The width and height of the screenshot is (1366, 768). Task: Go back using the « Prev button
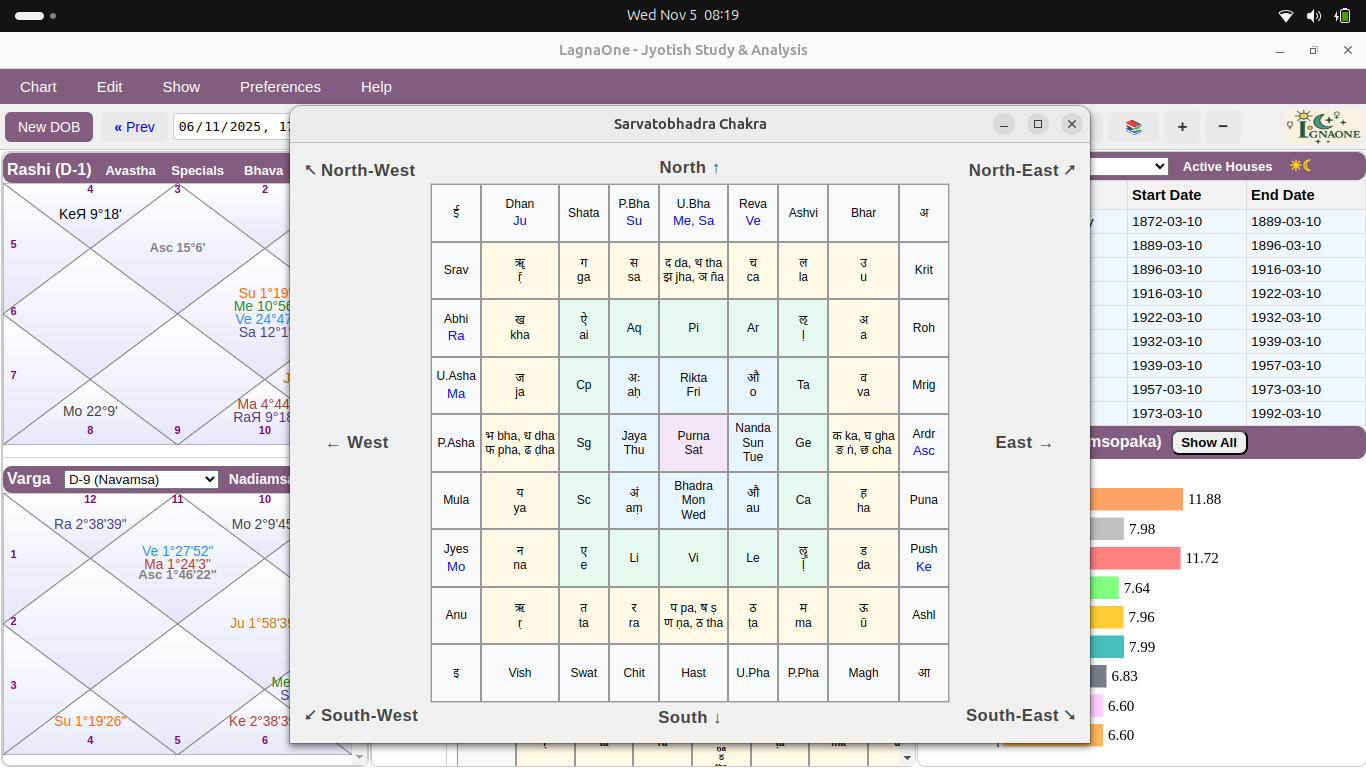pyautogui.click(x=134, y=127)
